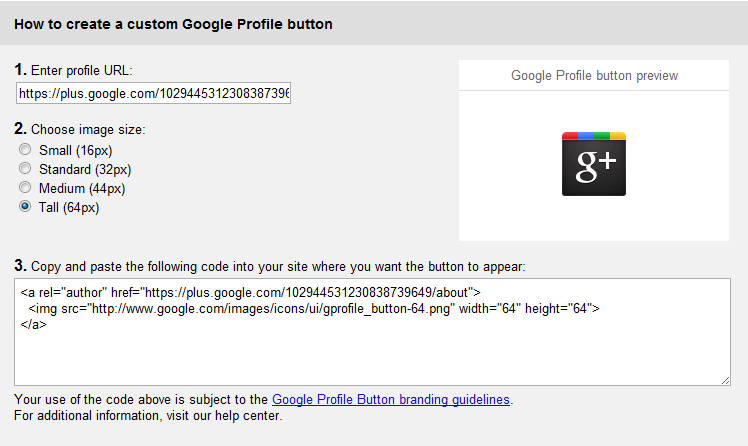The width and height of the screenshot is (748, 446).
Task: Click the closing '</a>' code line
Action: click(x=33, y=324)
